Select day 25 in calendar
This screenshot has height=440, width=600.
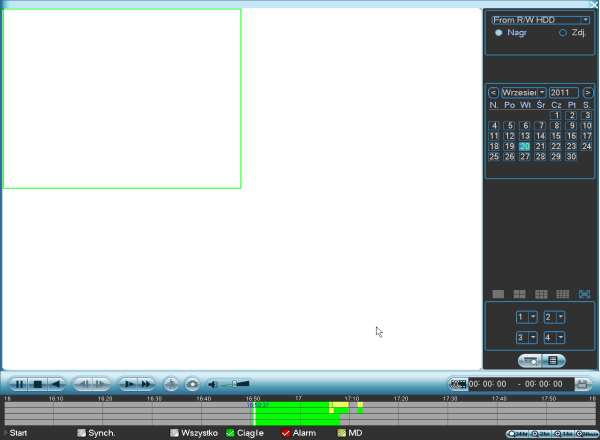[x=494, y=156]
